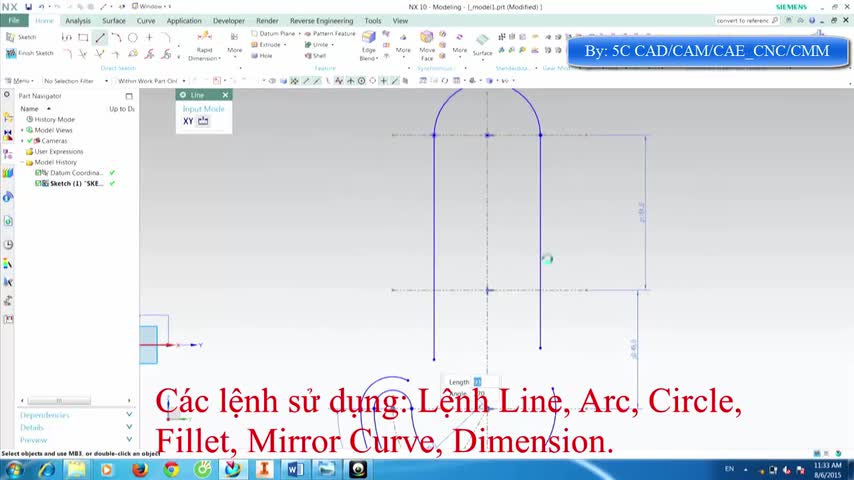Switch to the Analysis ribbon tab
The height and width of the screenshot is (480, 854).
coord(78,21)
